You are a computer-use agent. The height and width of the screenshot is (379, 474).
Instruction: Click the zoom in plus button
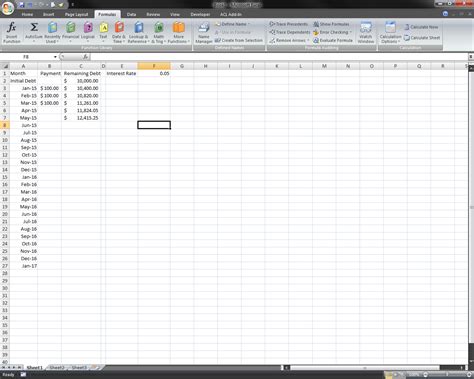[469, 375]
